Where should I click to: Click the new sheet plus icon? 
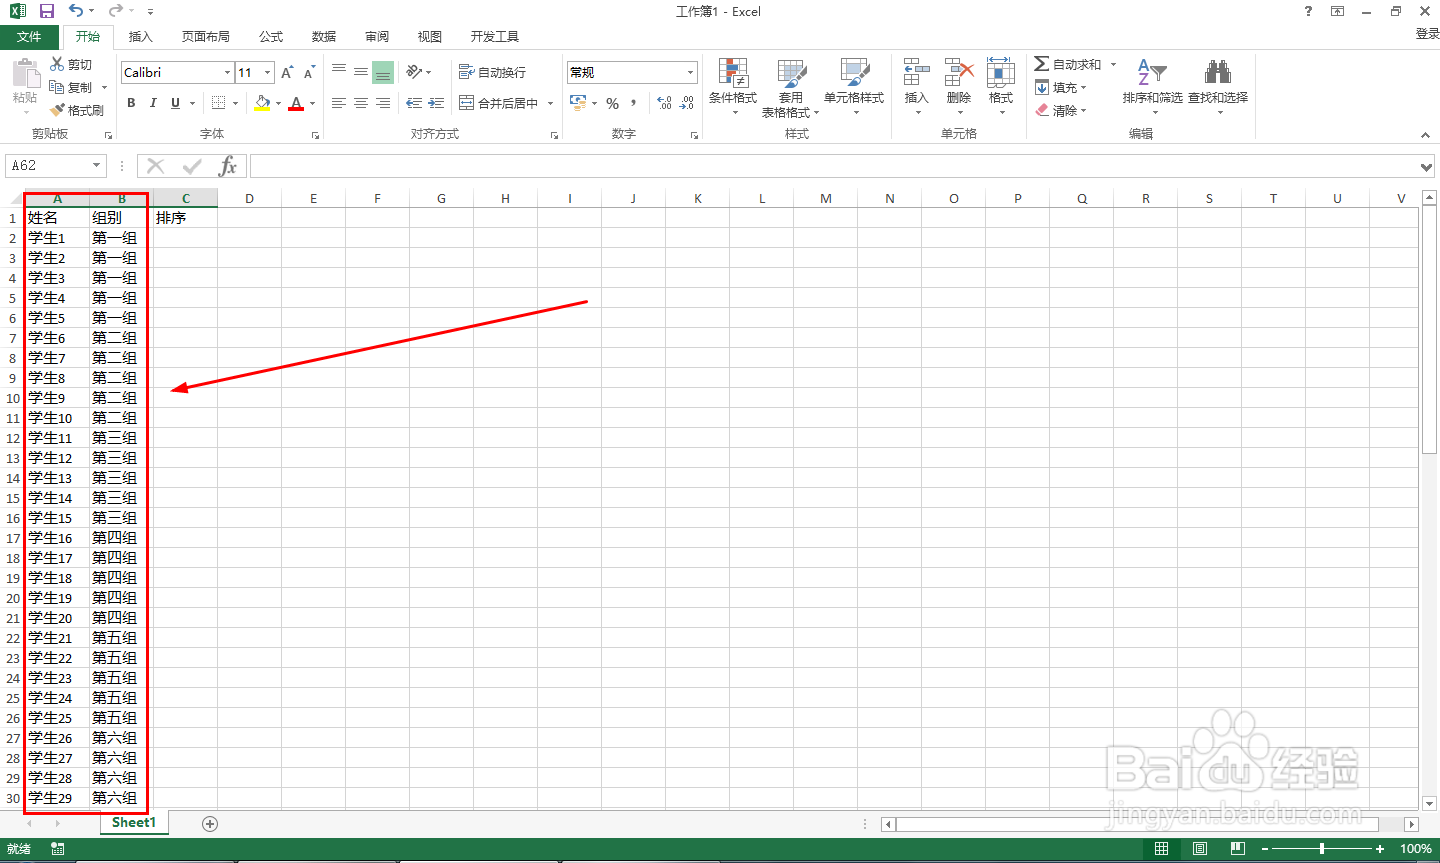click(x=210, y=824)
